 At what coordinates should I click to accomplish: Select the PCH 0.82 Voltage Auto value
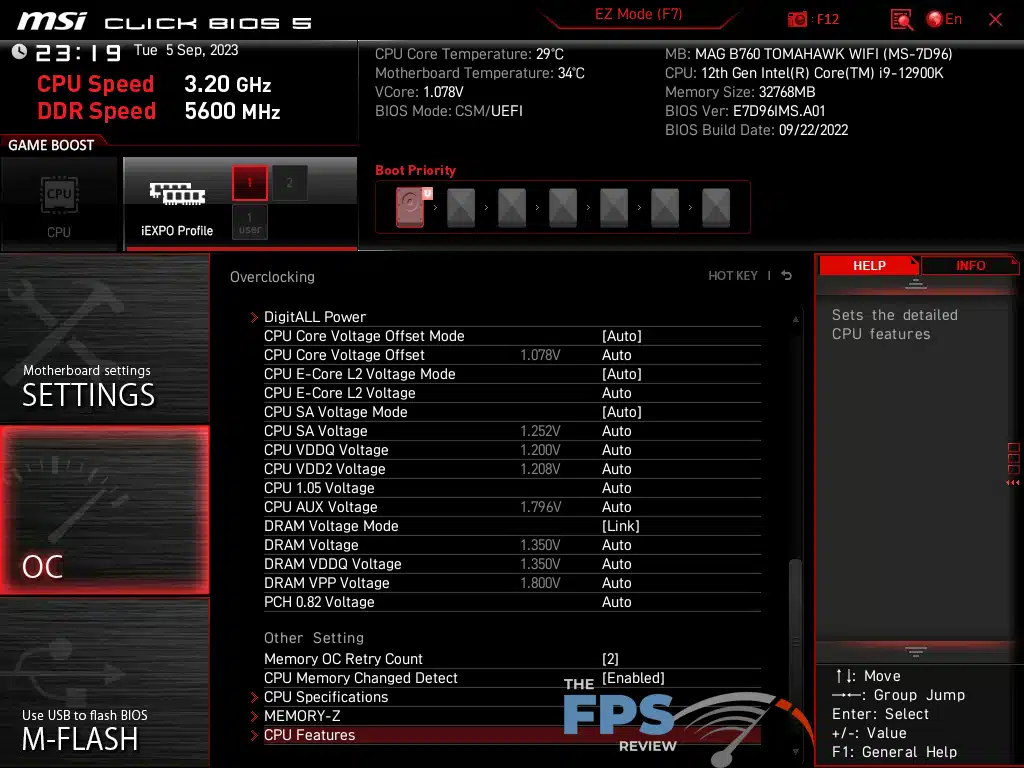(616, 601)
